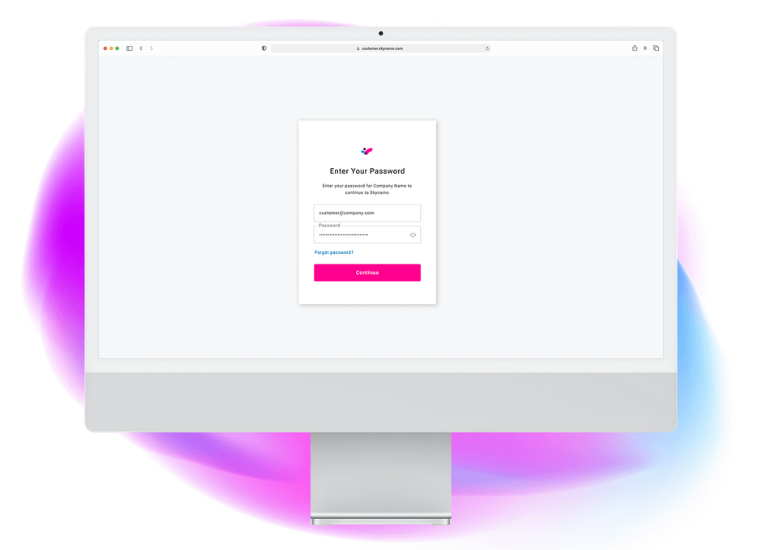Close the window with the red button
Image resolution: width=760 pixels, height=550 pixels.
105,48
